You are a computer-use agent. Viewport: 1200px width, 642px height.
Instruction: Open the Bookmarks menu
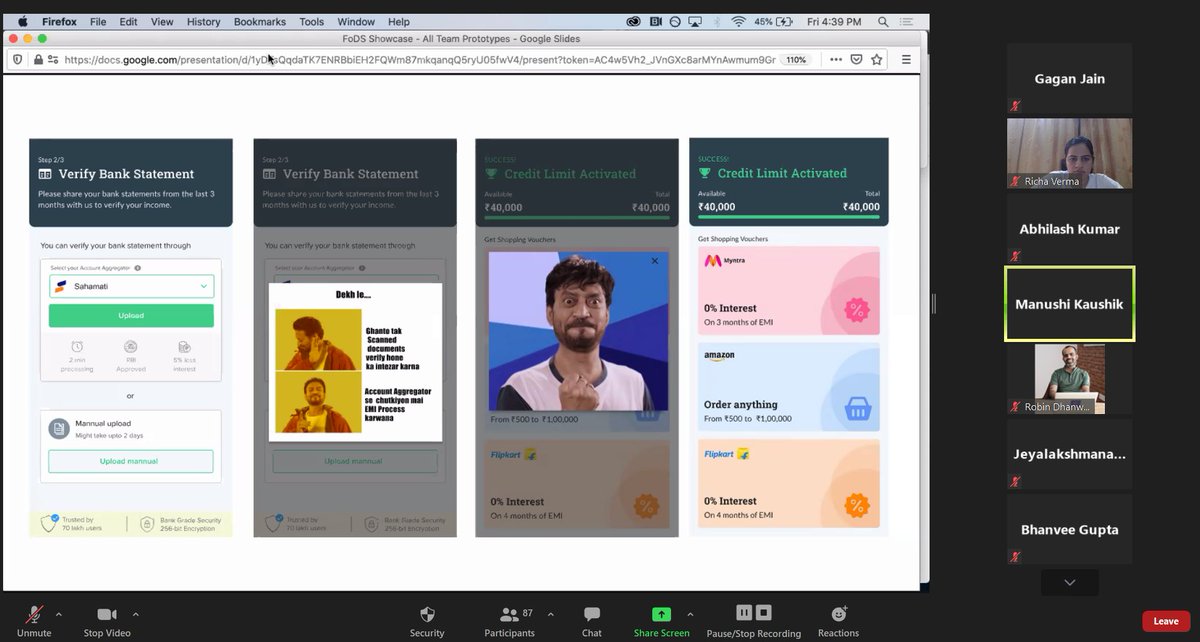click(x=259, y=21)
